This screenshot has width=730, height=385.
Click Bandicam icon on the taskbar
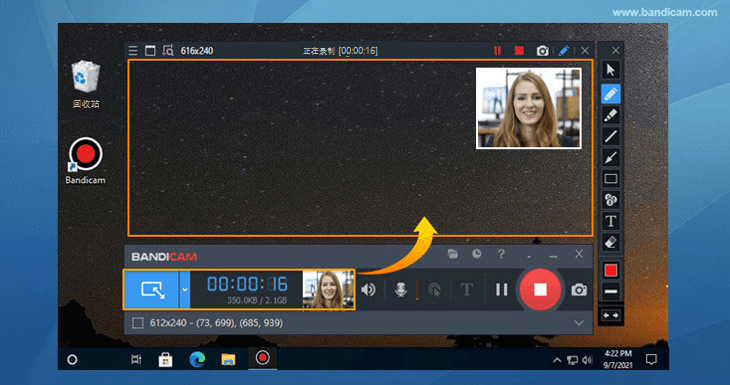click(263, 358)
